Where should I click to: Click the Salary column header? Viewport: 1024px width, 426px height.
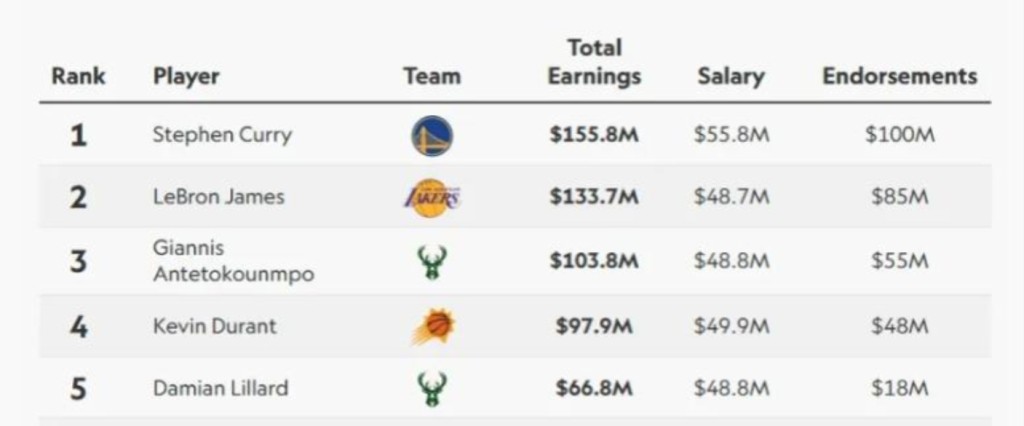[x=731, y=76]
